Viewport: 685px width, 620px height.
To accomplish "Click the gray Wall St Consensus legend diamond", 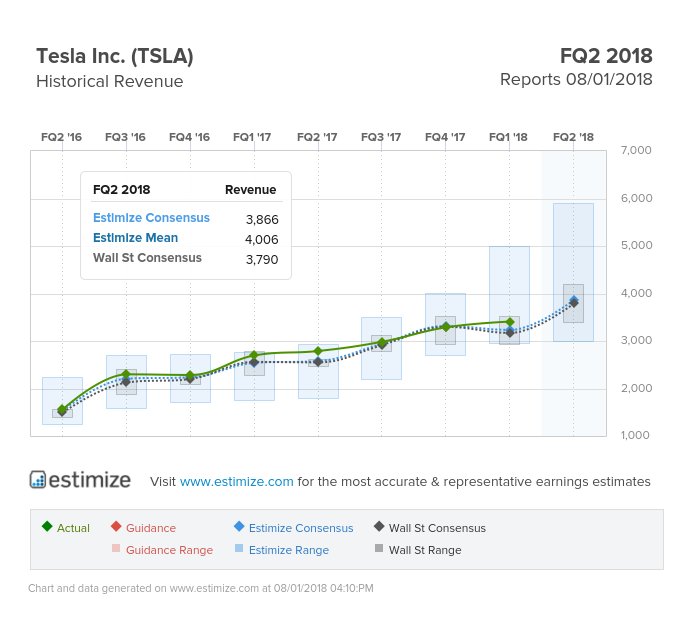I will pos(379,526).
